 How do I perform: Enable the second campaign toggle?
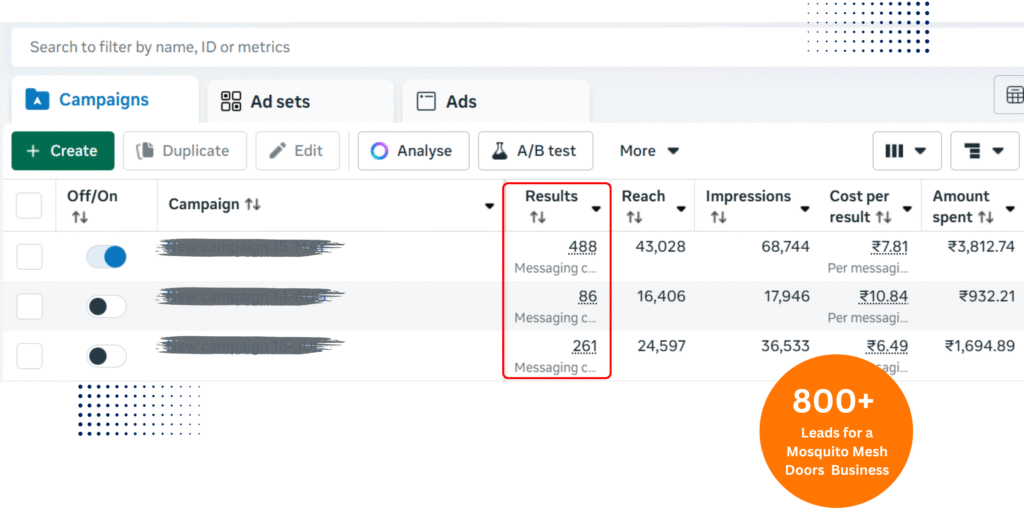point(106,307)
